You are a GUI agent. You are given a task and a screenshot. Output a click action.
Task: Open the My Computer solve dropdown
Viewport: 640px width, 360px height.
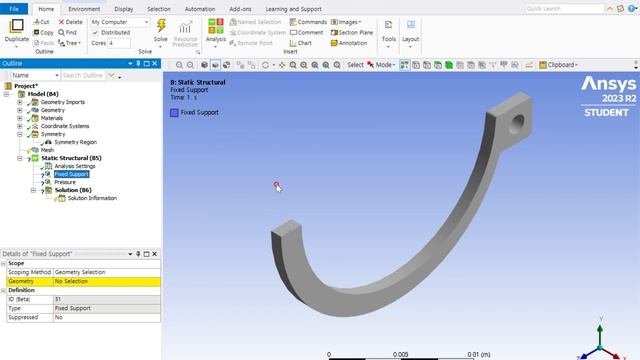(120, 22)
